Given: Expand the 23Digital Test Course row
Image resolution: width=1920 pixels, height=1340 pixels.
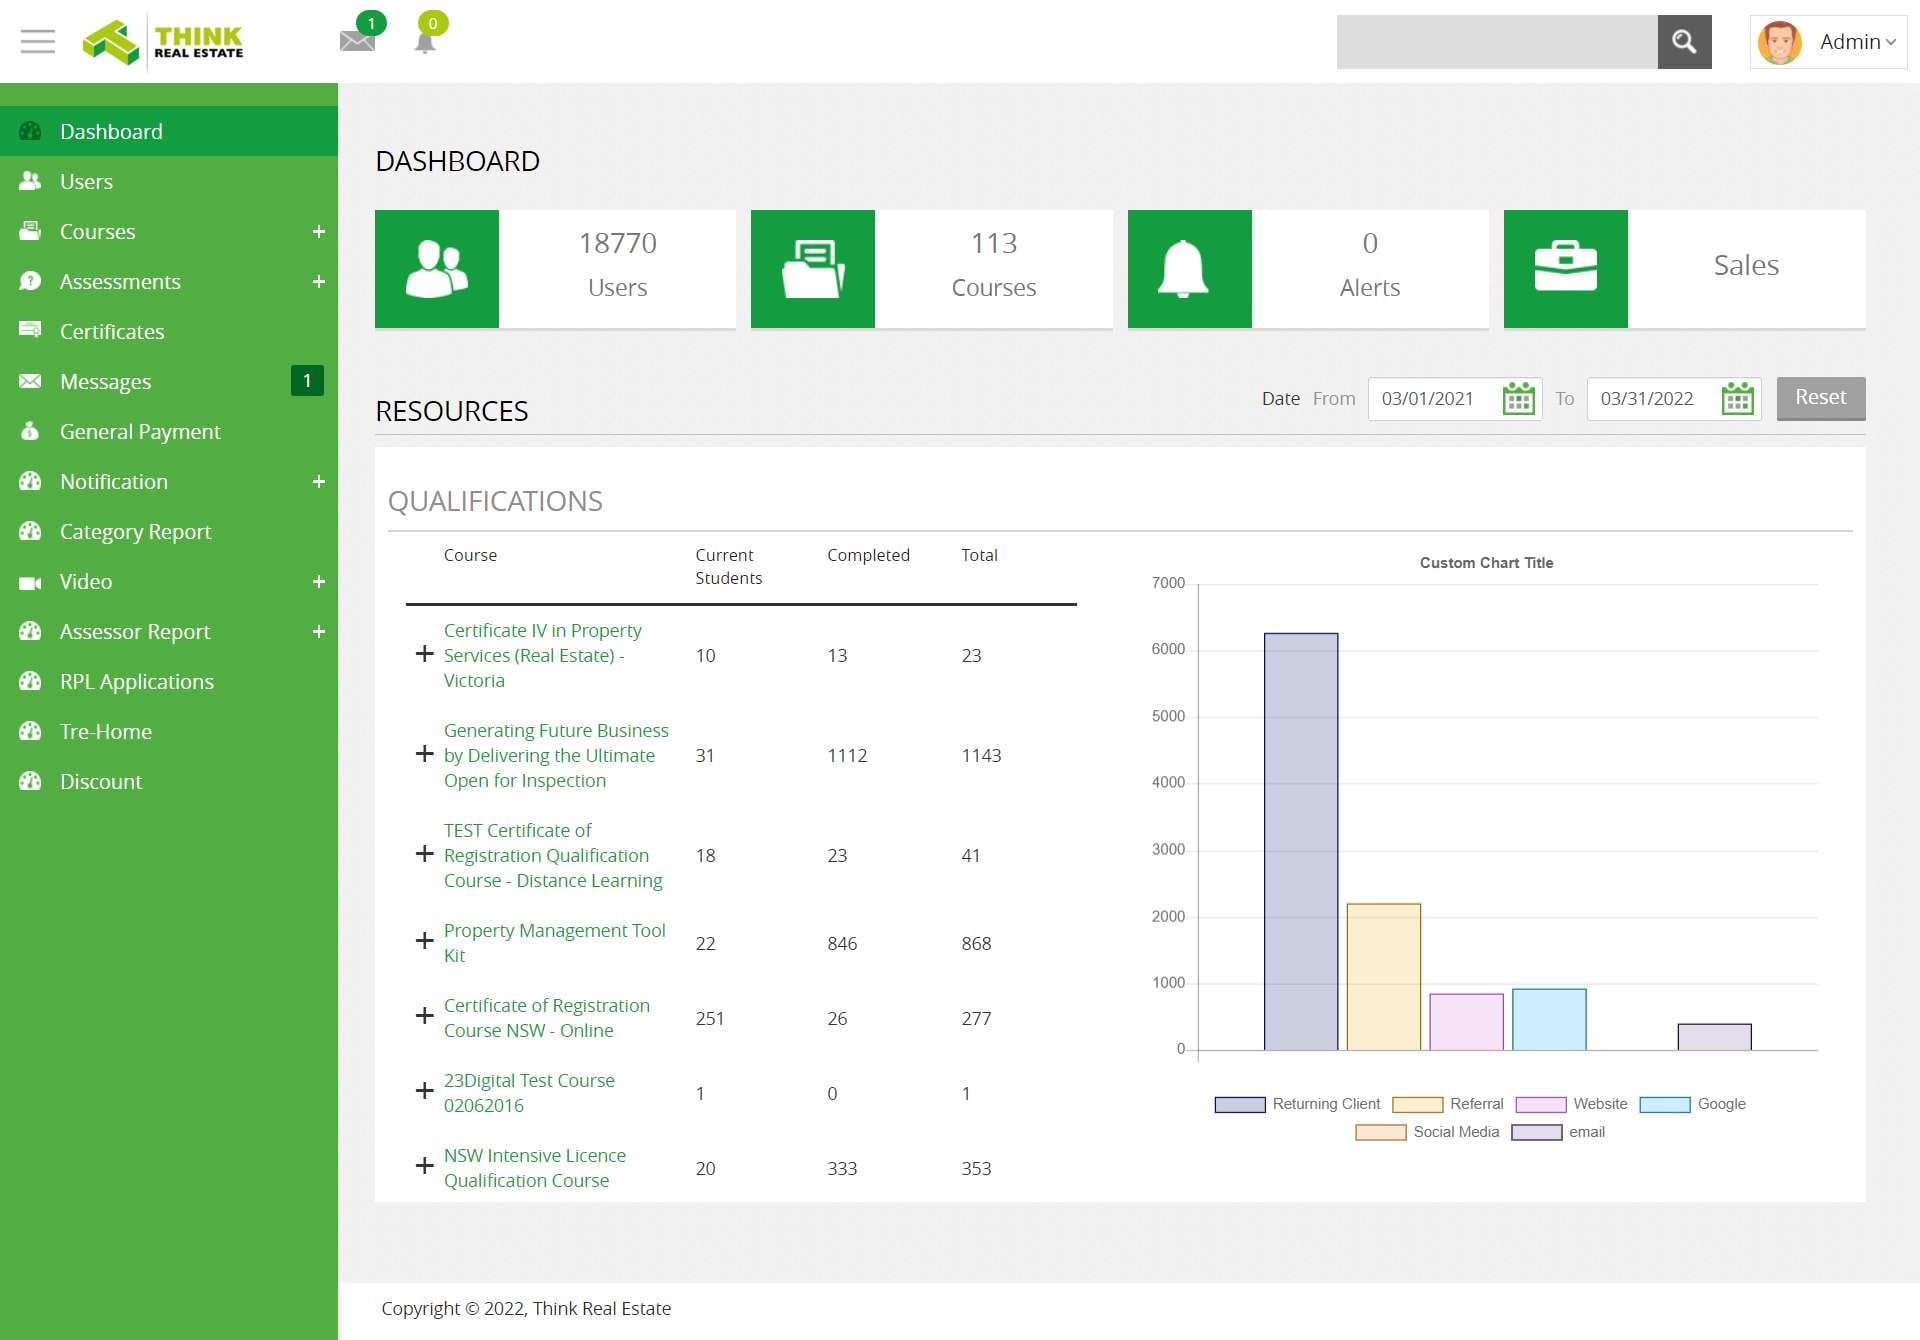Looking at the screenshot, I should point(424,1091).
